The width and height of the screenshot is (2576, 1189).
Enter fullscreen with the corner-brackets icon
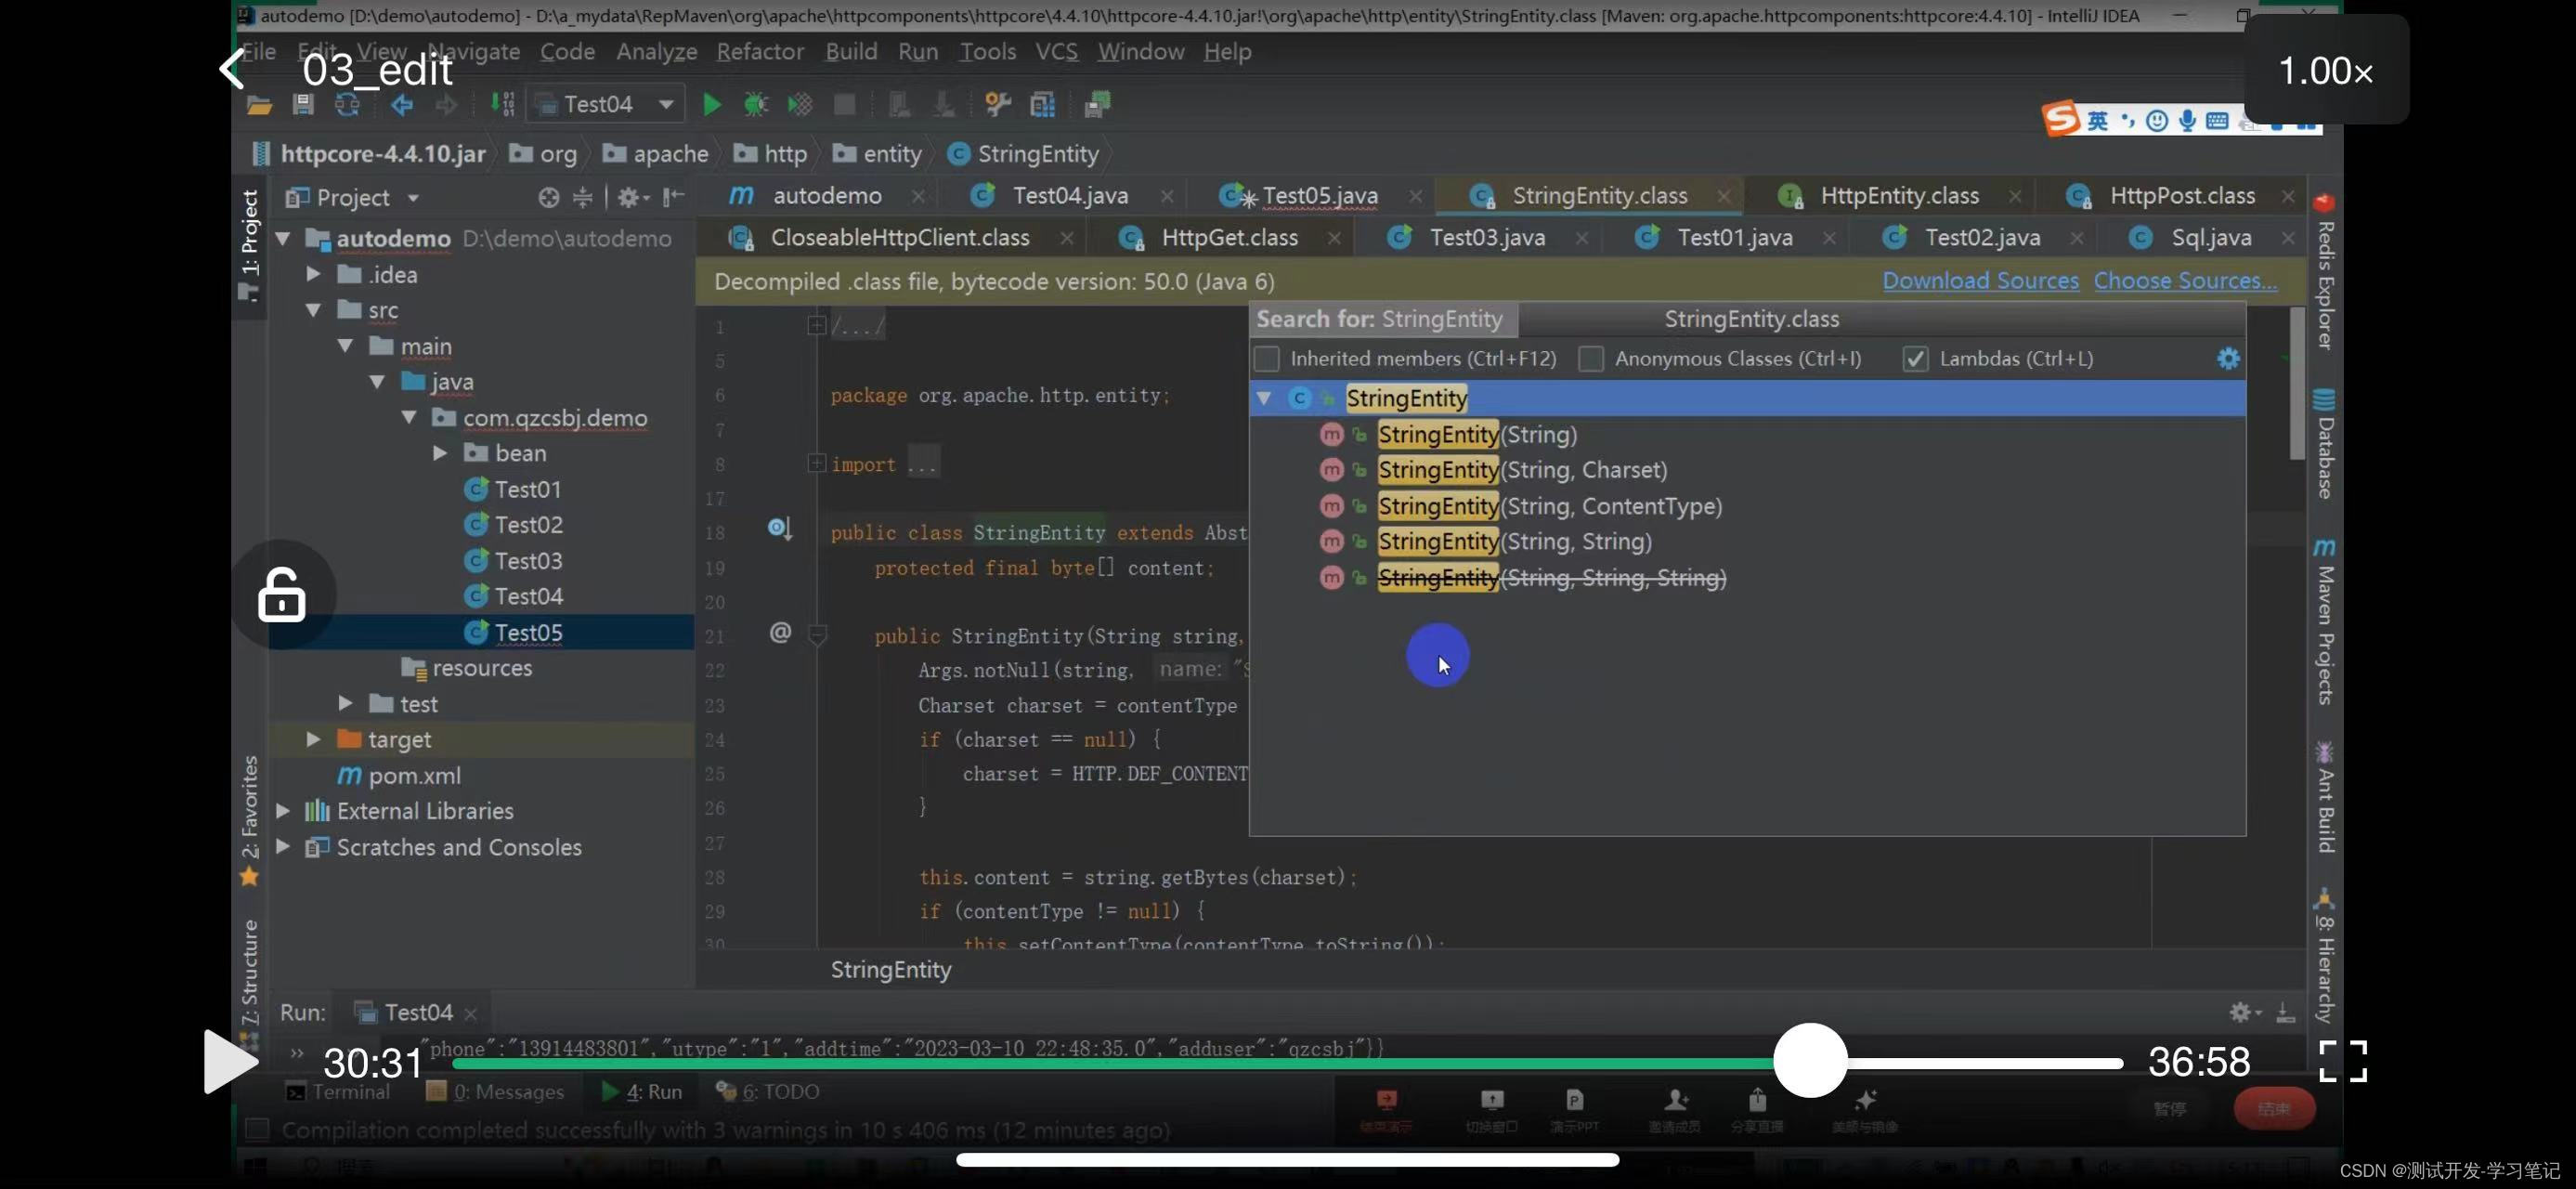(x=2343, y=1061)
